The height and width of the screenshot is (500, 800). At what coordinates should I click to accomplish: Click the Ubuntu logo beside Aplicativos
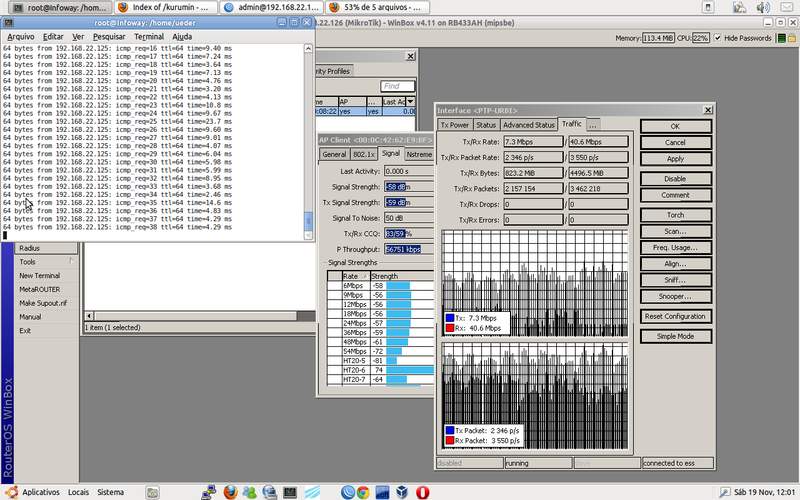[x=10, y=492]
